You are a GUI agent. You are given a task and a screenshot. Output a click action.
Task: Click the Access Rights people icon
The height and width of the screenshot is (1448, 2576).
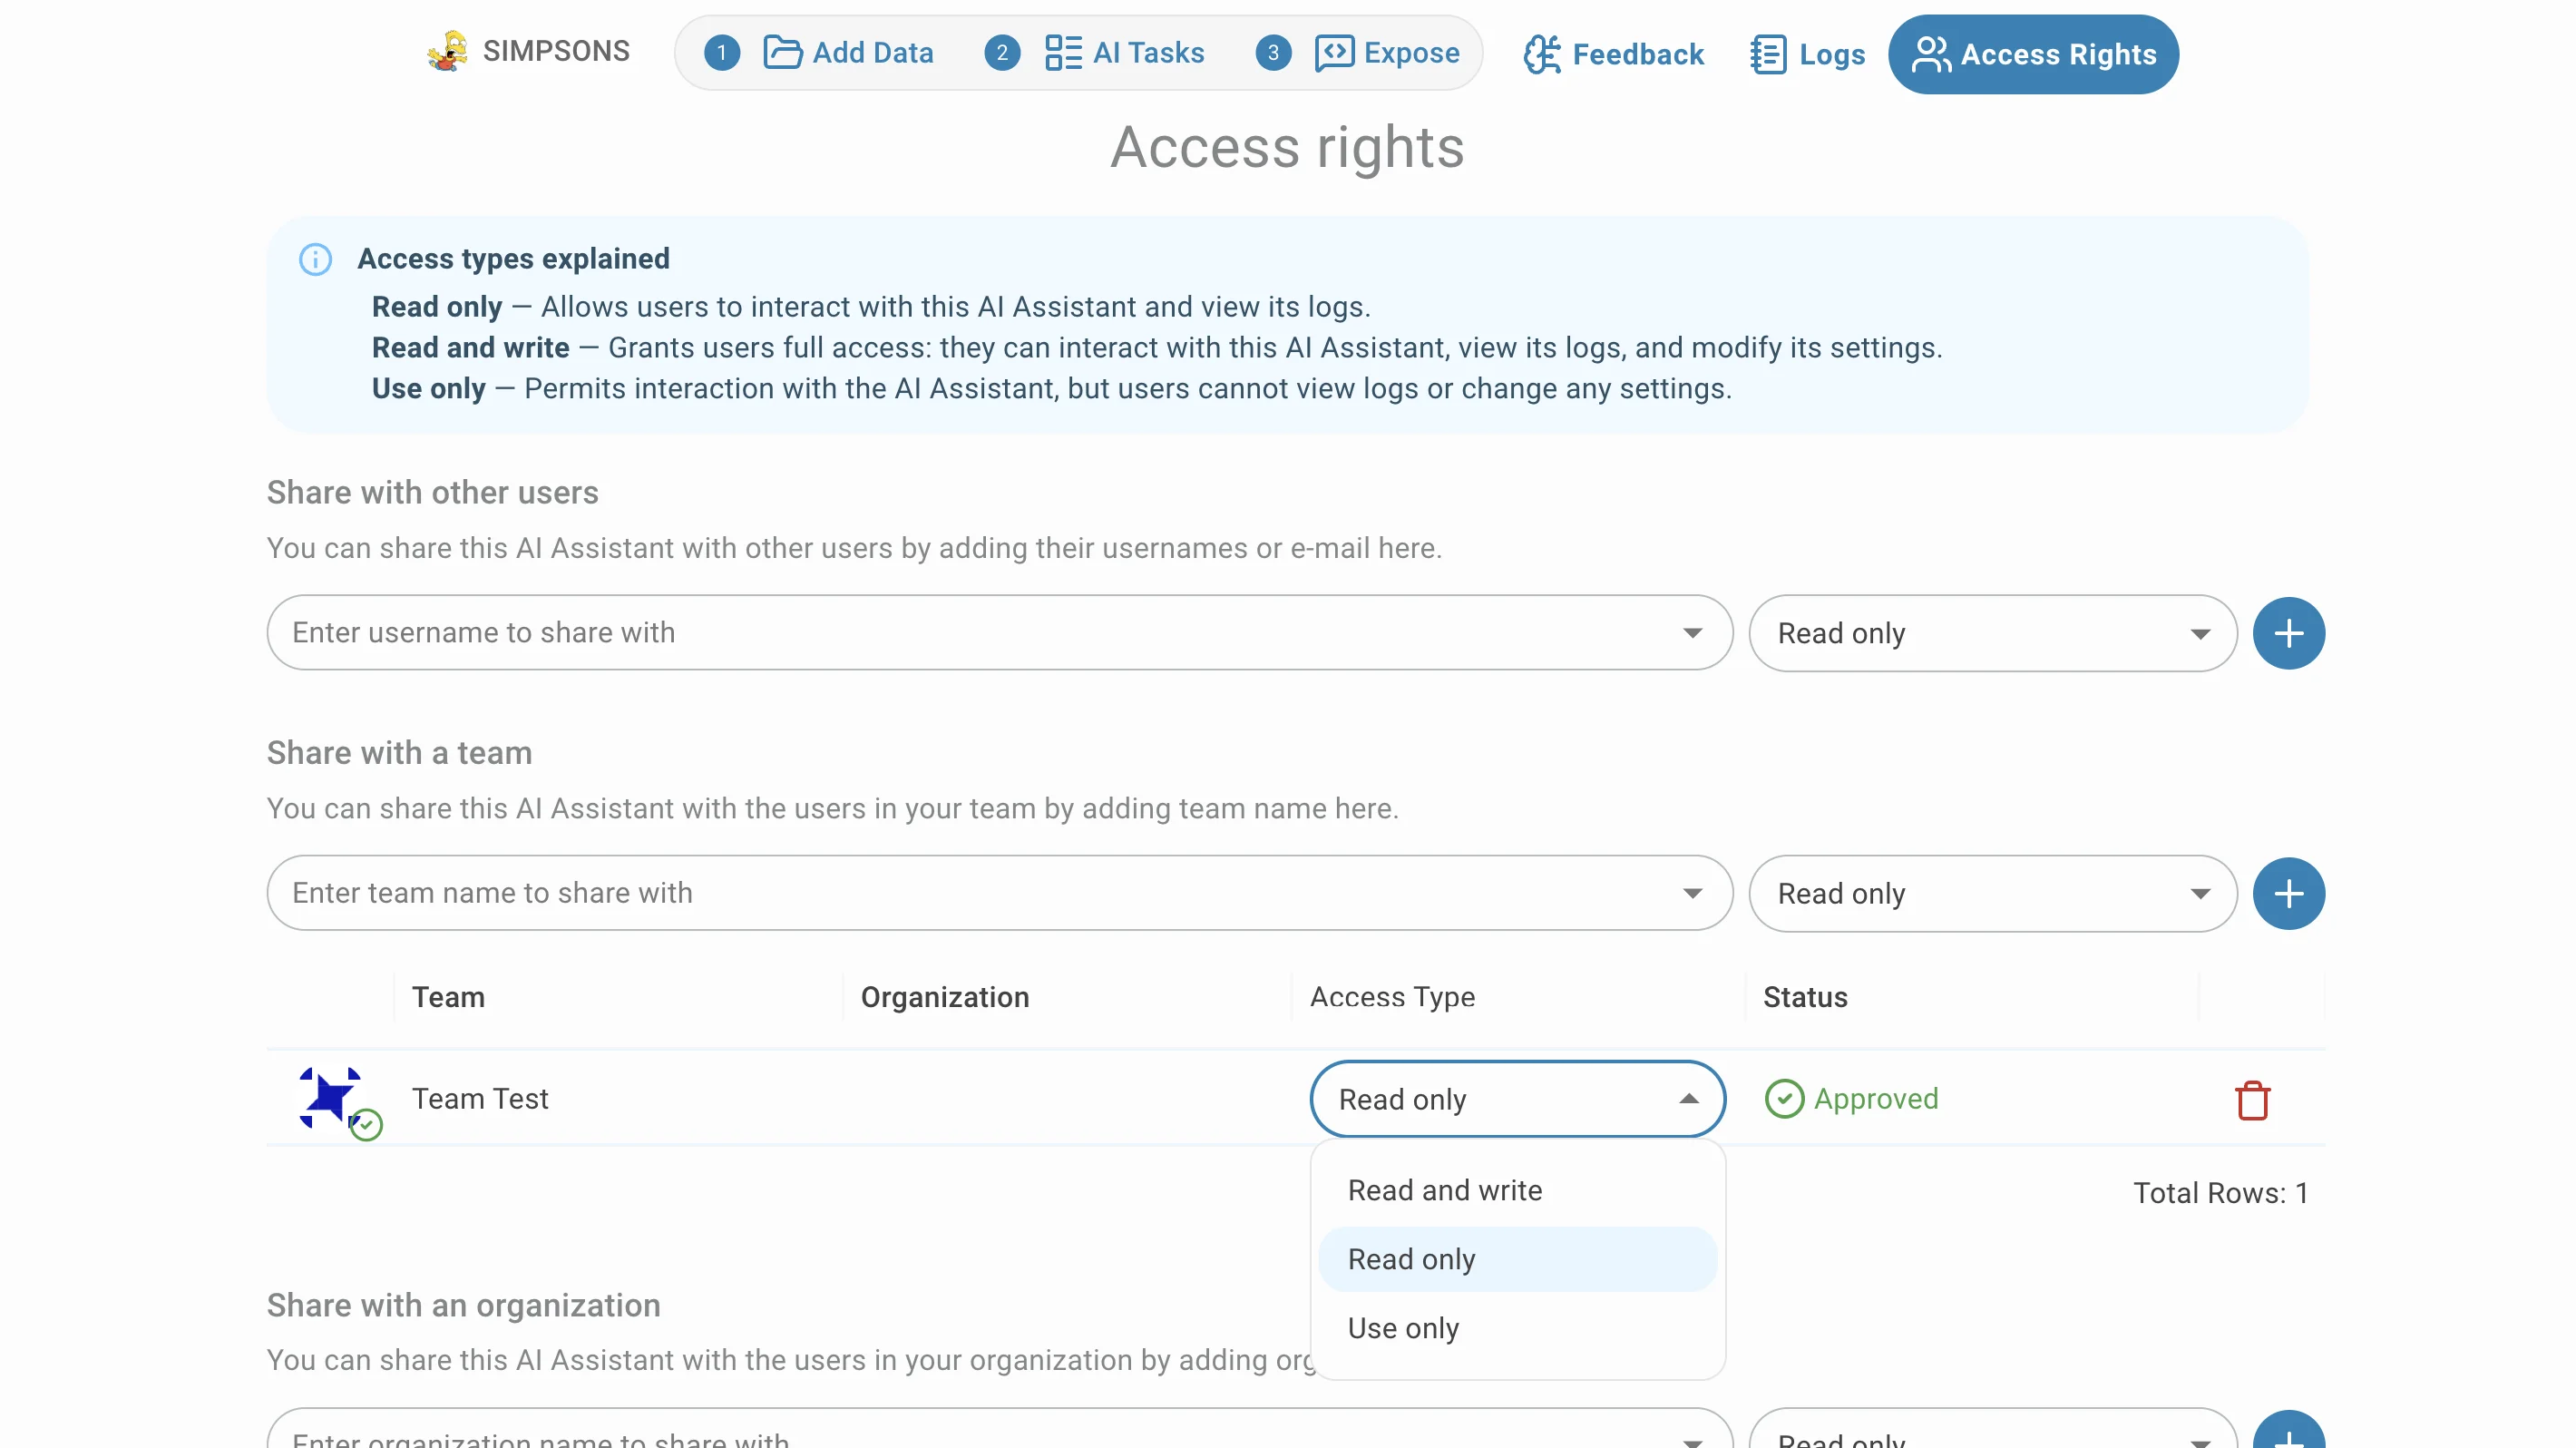click(x=1930, y=54)
